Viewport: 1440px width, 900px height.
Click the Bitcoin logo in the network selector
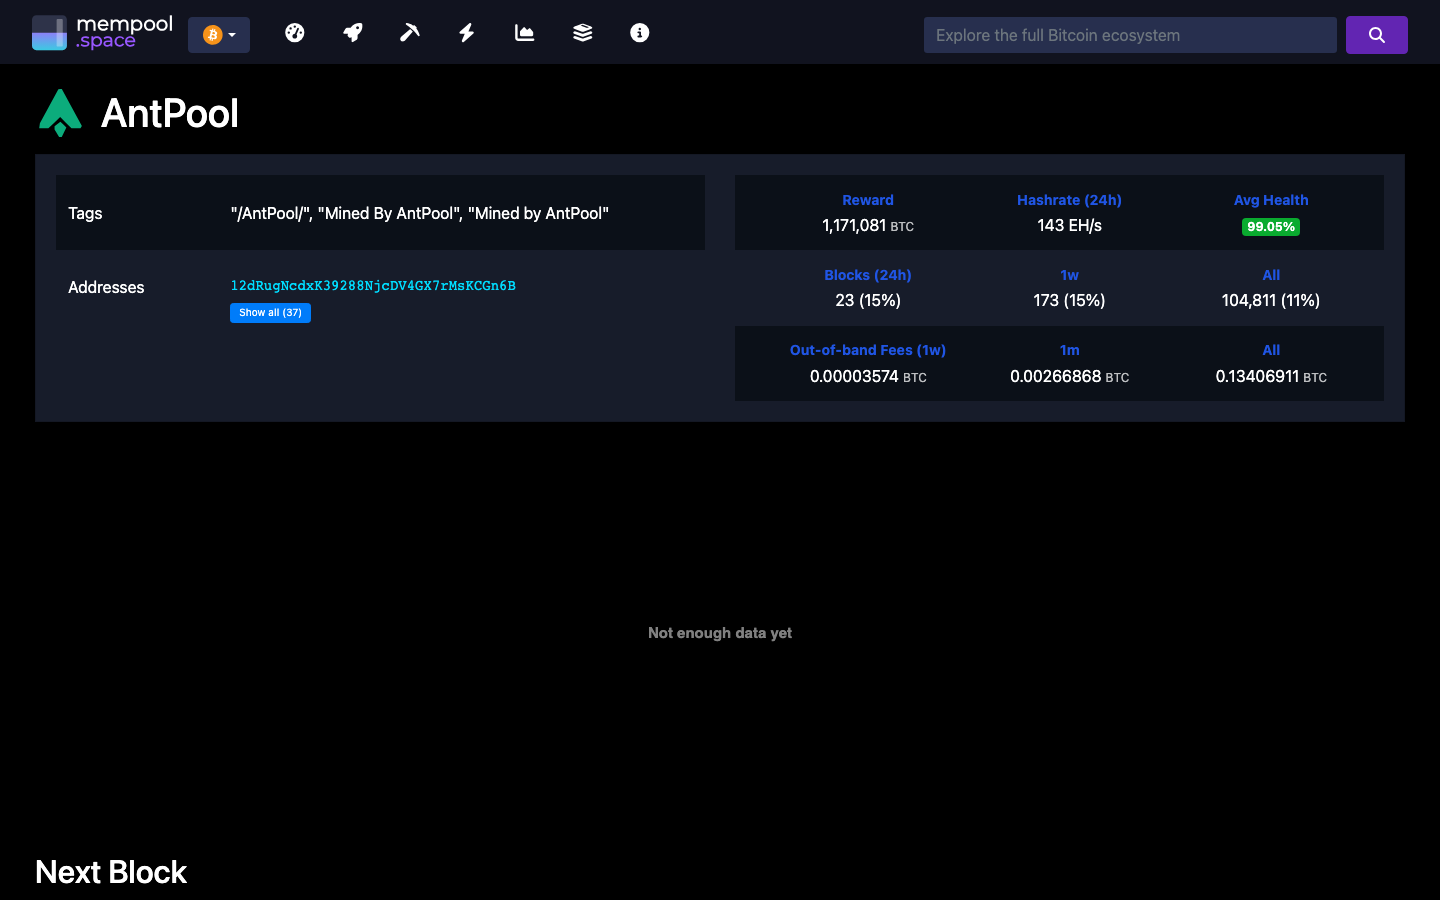tap(211, 34)
